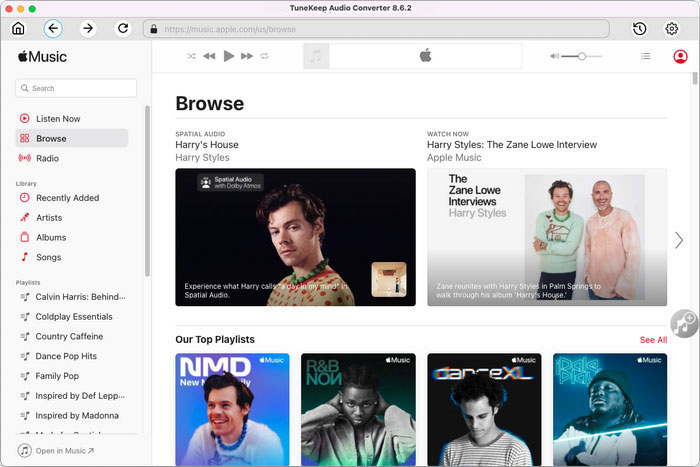This screenshot has width=700, height=467.
Task: Reload the page with the refresh icon
Action: (x=123, y=29)
